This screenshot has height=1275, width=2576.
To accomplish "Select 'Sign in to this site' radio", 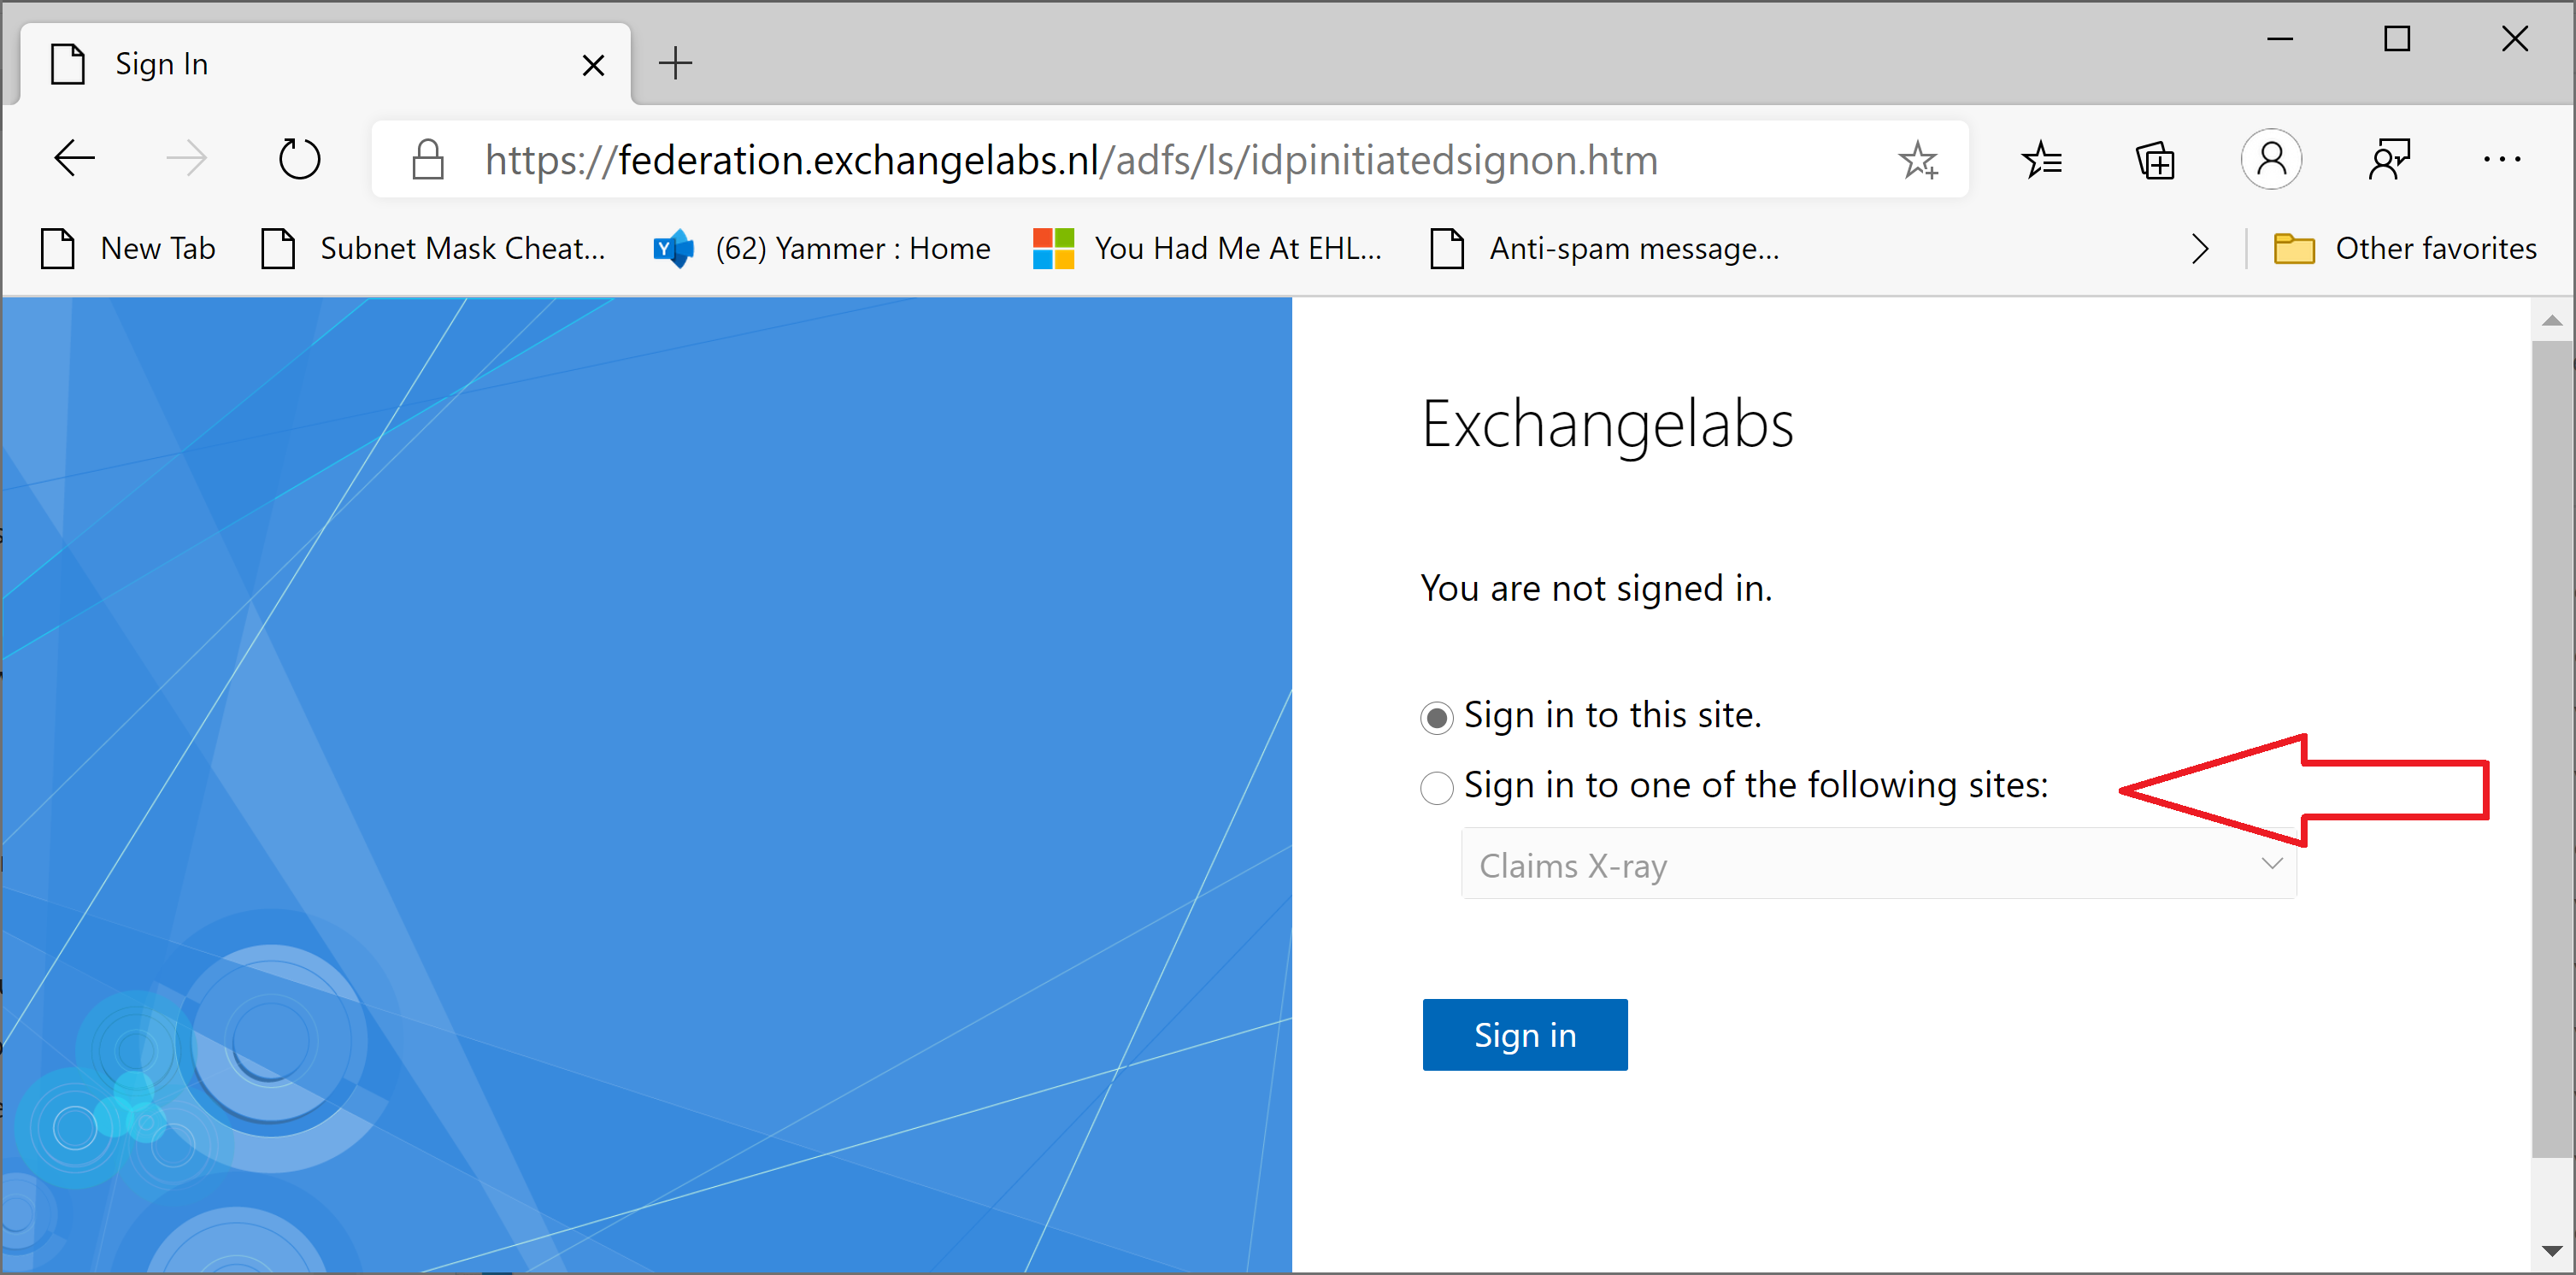I will 1437,718.
